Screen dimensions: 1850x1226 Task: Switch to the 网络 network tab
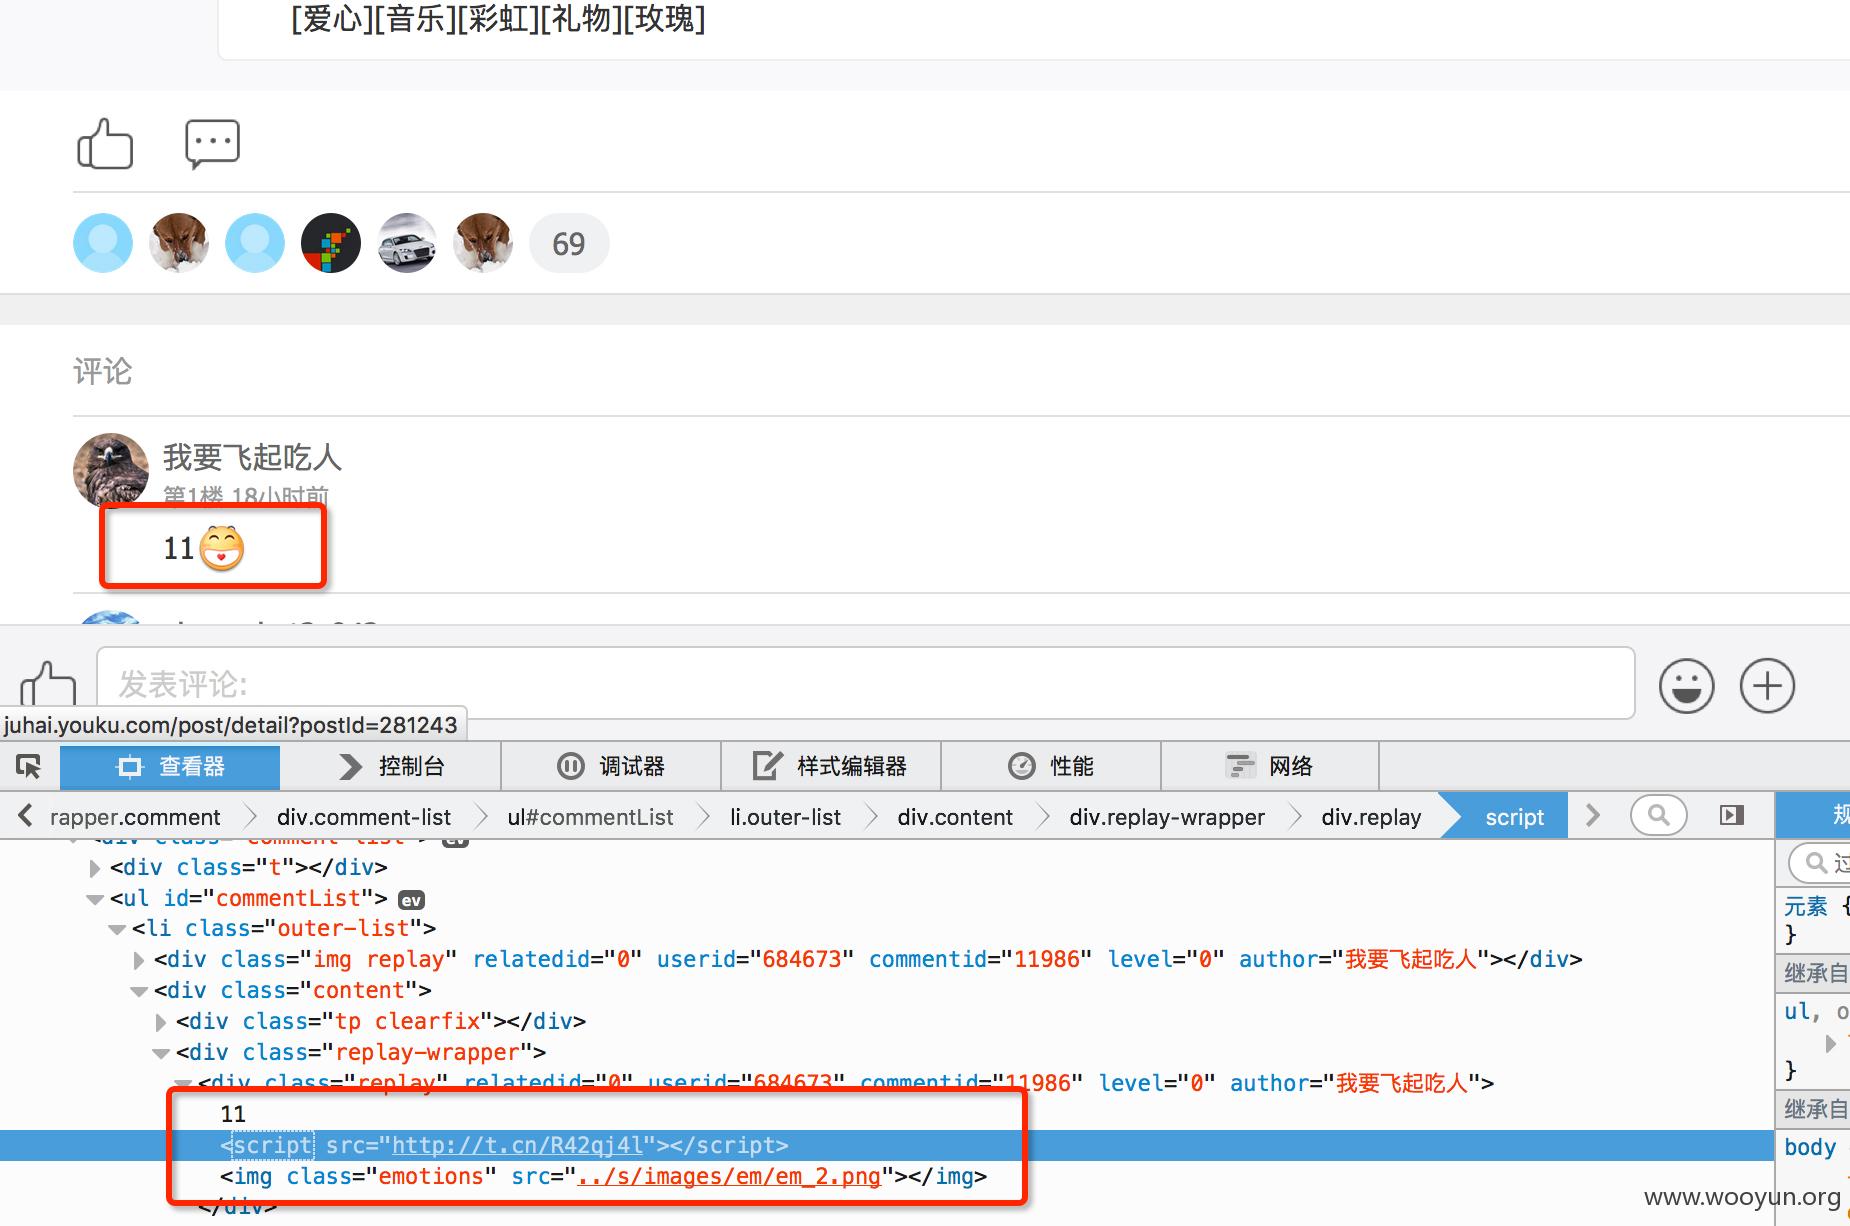click(1270, 767)
